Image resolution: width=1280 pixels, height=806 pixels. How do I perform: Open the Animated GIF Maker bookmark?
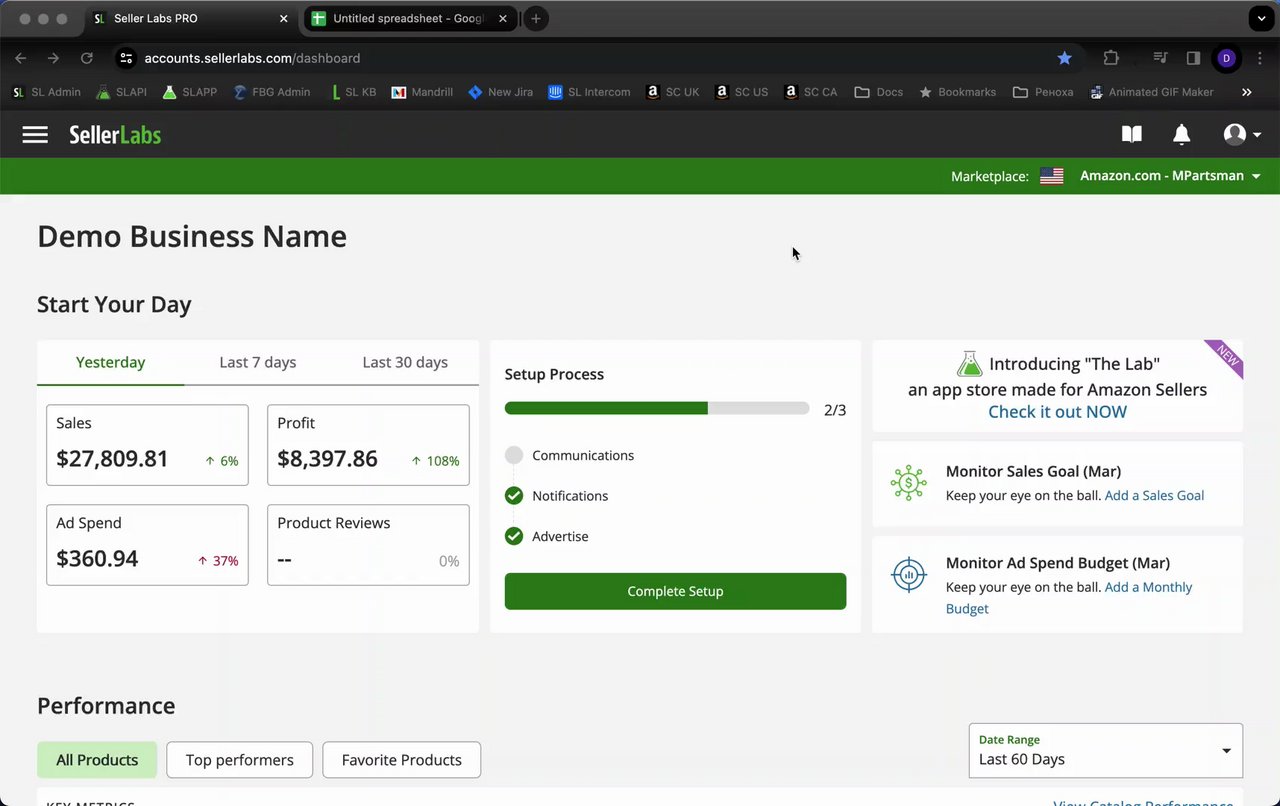[x=1151, y=92]
